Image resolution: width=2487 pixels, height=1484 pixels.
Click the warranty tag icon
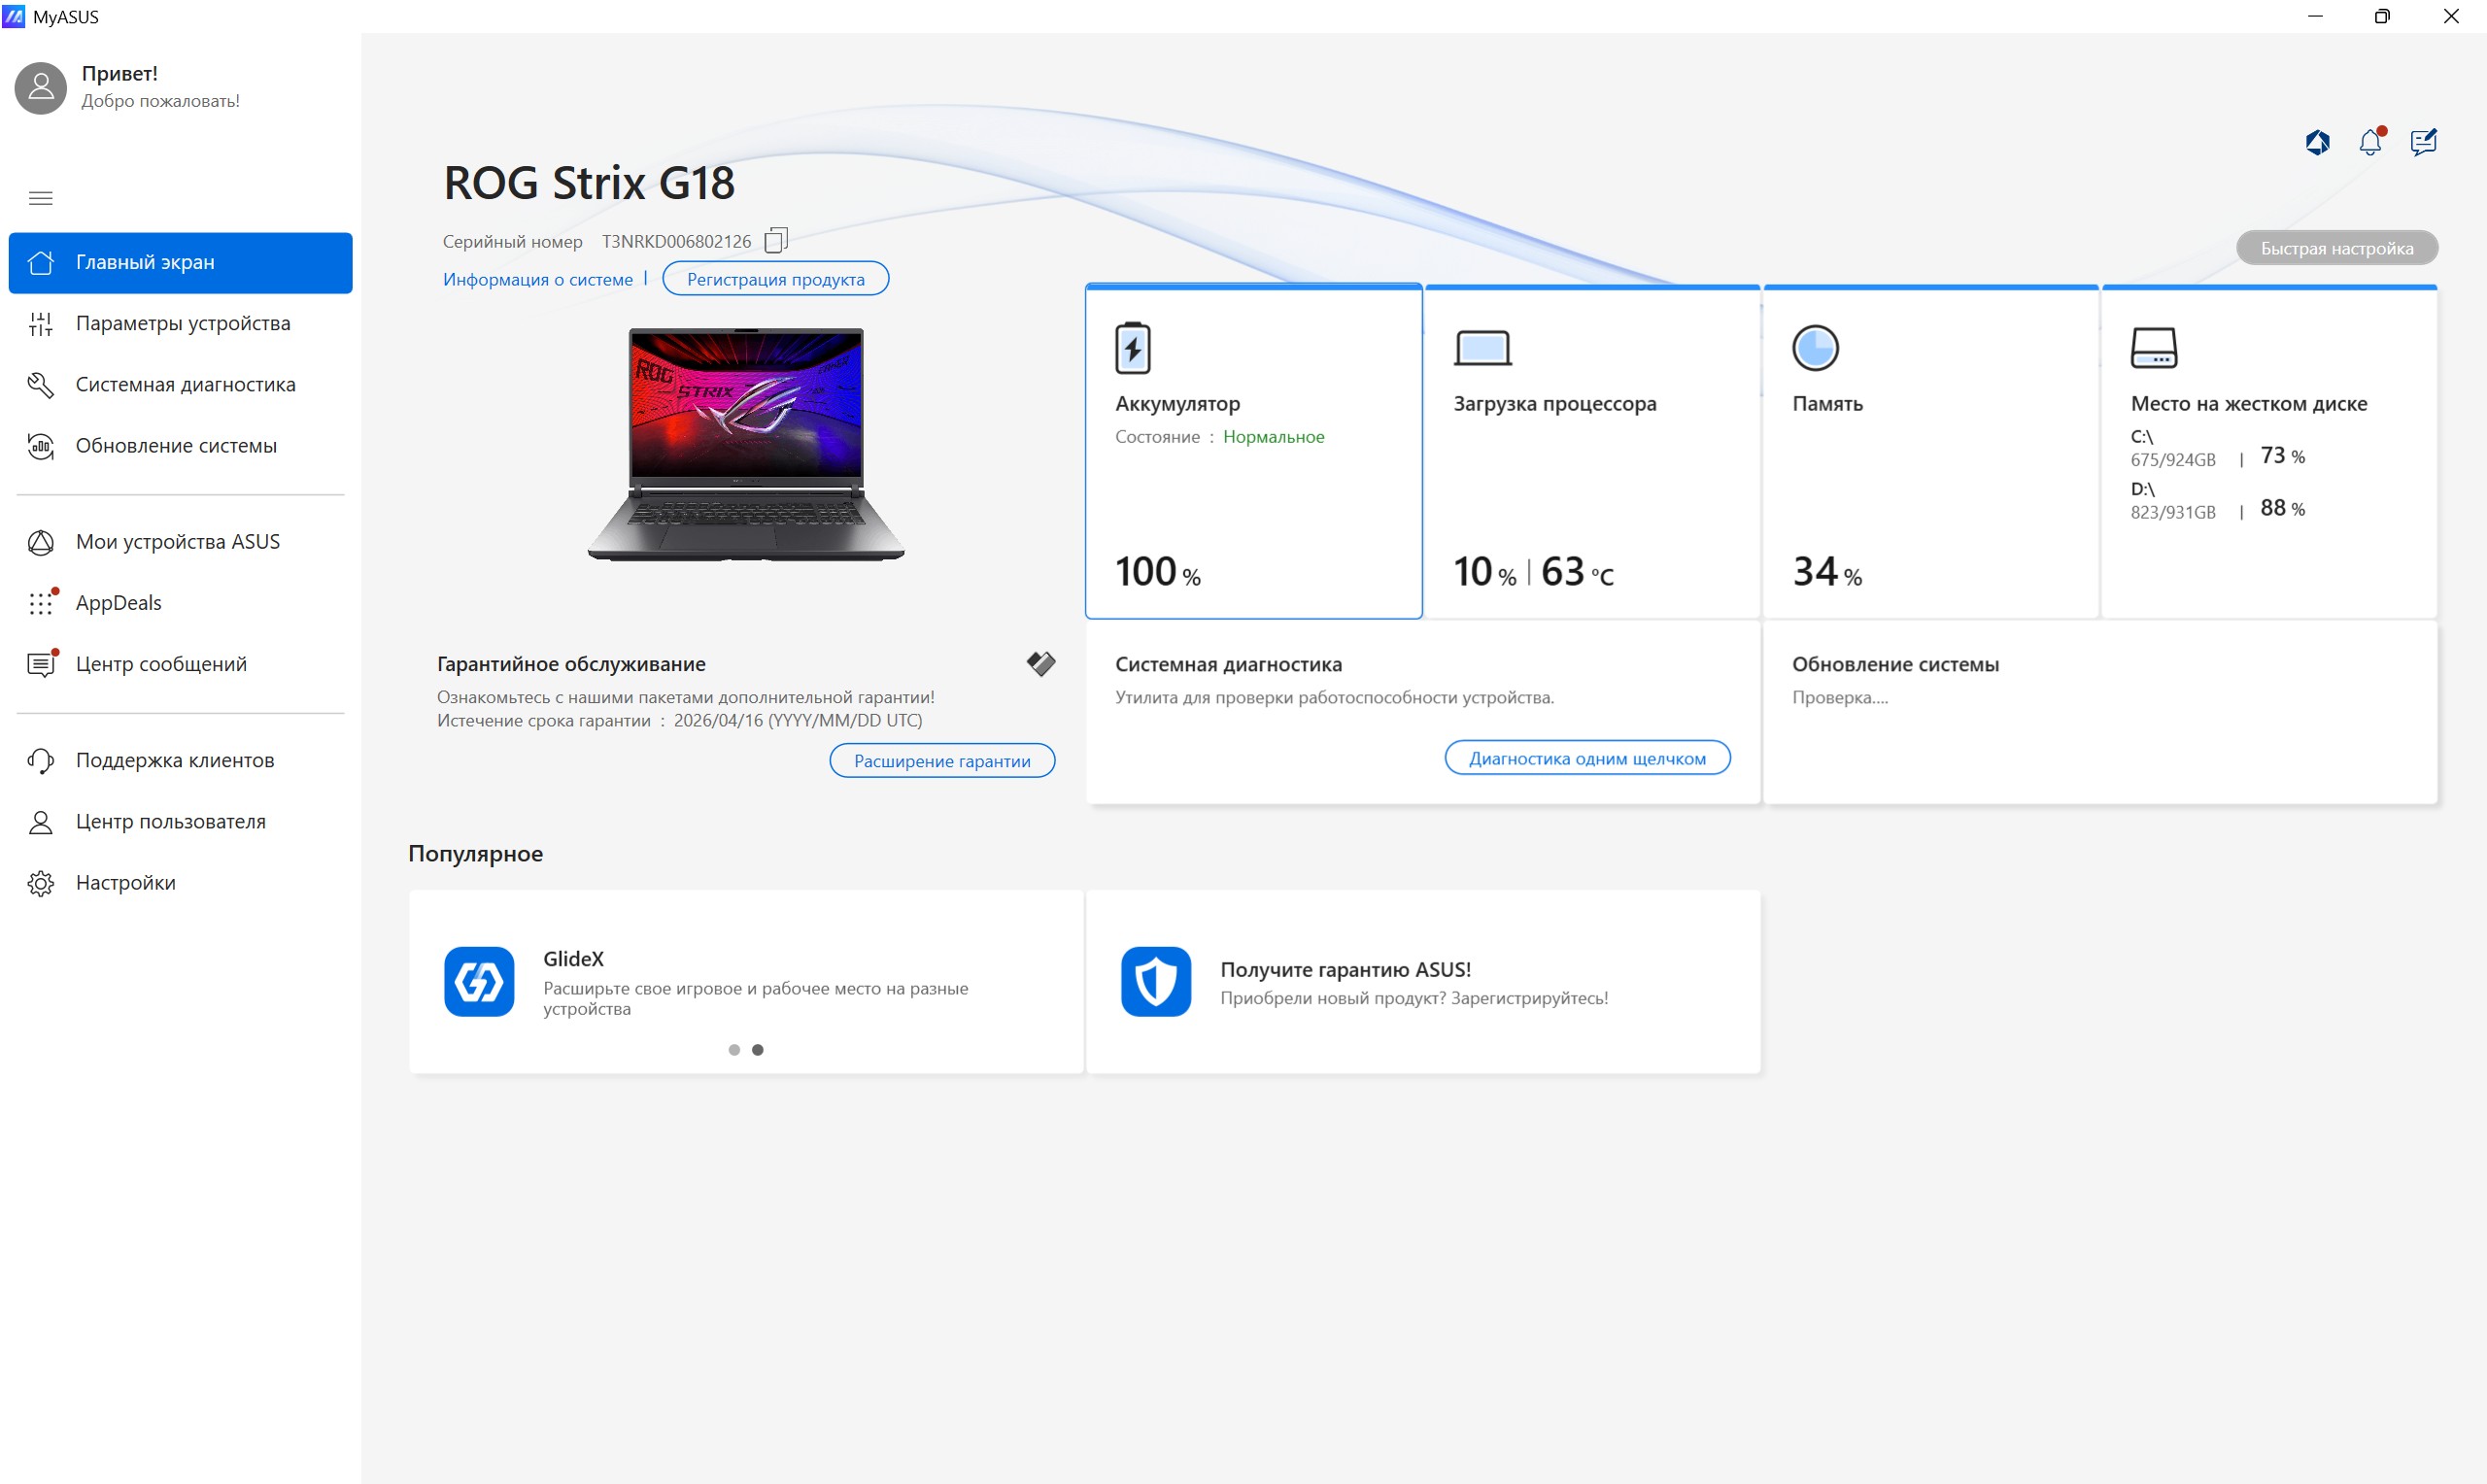point(1041,663)
